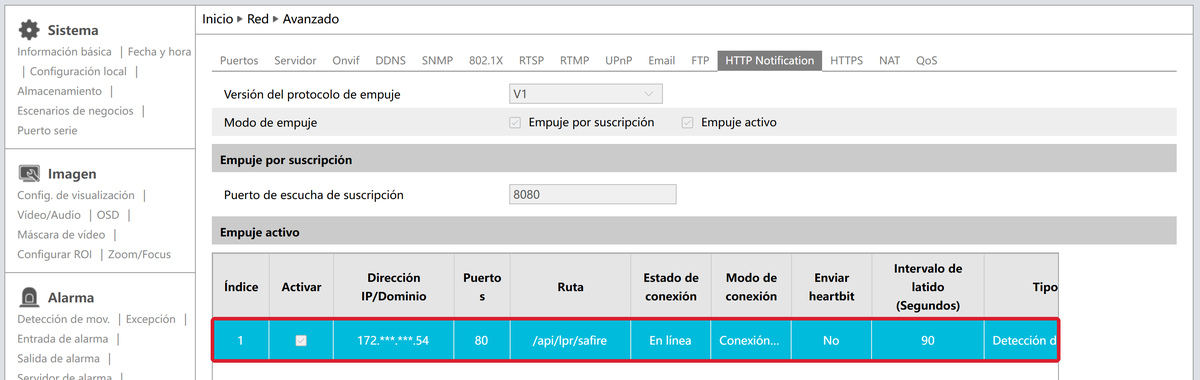Click the Puerto de escucha de suscripción field
Screen dimensions: 1200x380
[x=592, y=194]
